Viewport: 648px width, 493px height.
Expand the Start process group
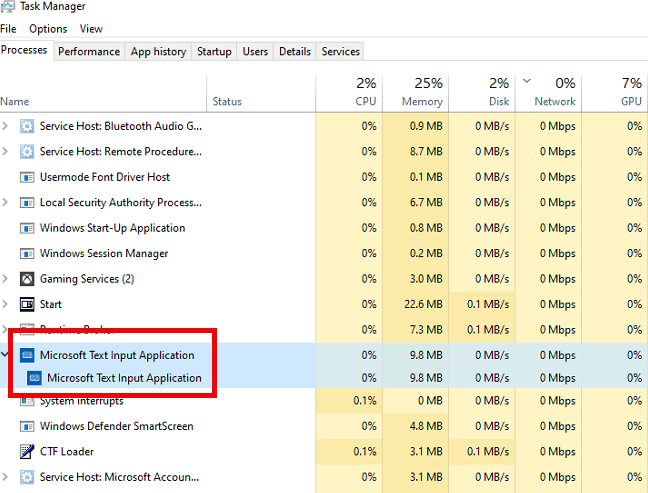tap(5, 304)
